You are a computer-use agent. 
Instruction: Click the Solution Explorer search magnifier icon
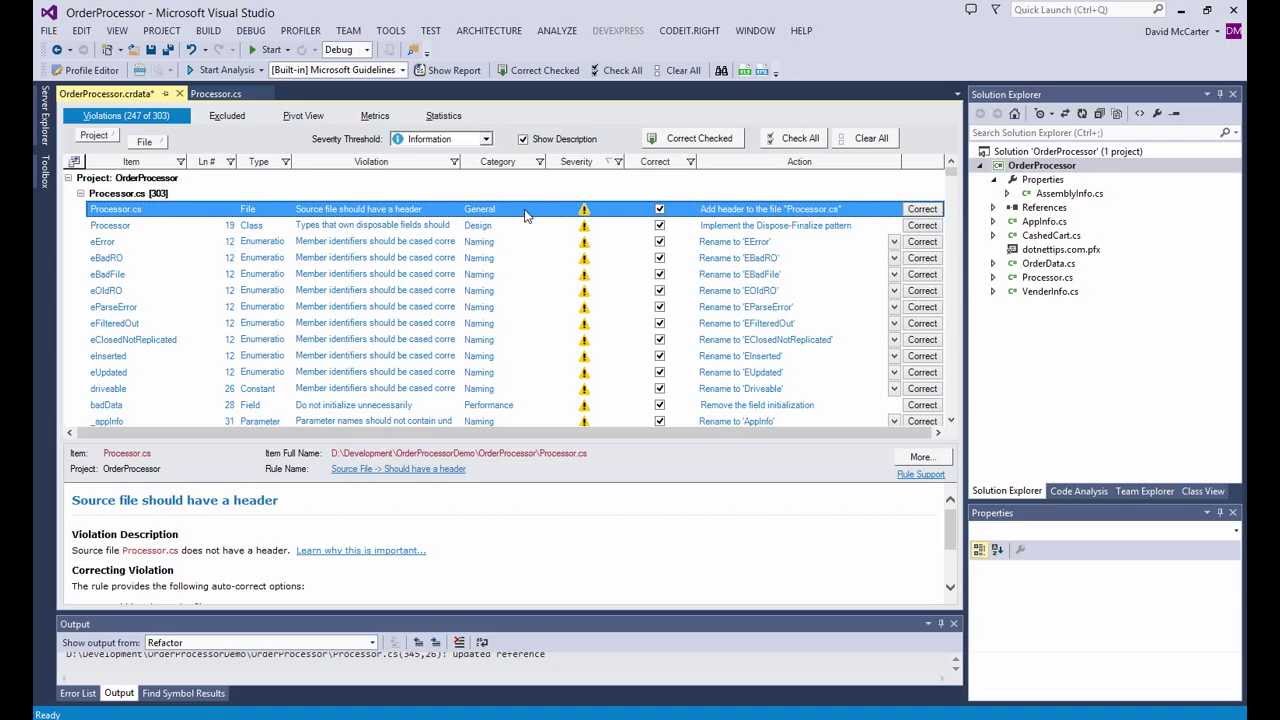(1225, 133)
